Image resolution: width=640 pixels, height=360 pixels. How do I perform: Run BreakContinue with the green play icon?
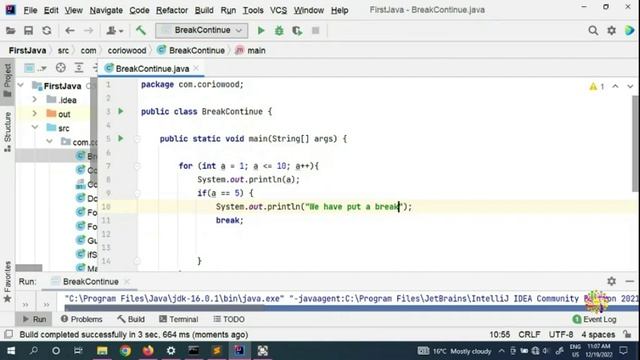click(261, 31)
